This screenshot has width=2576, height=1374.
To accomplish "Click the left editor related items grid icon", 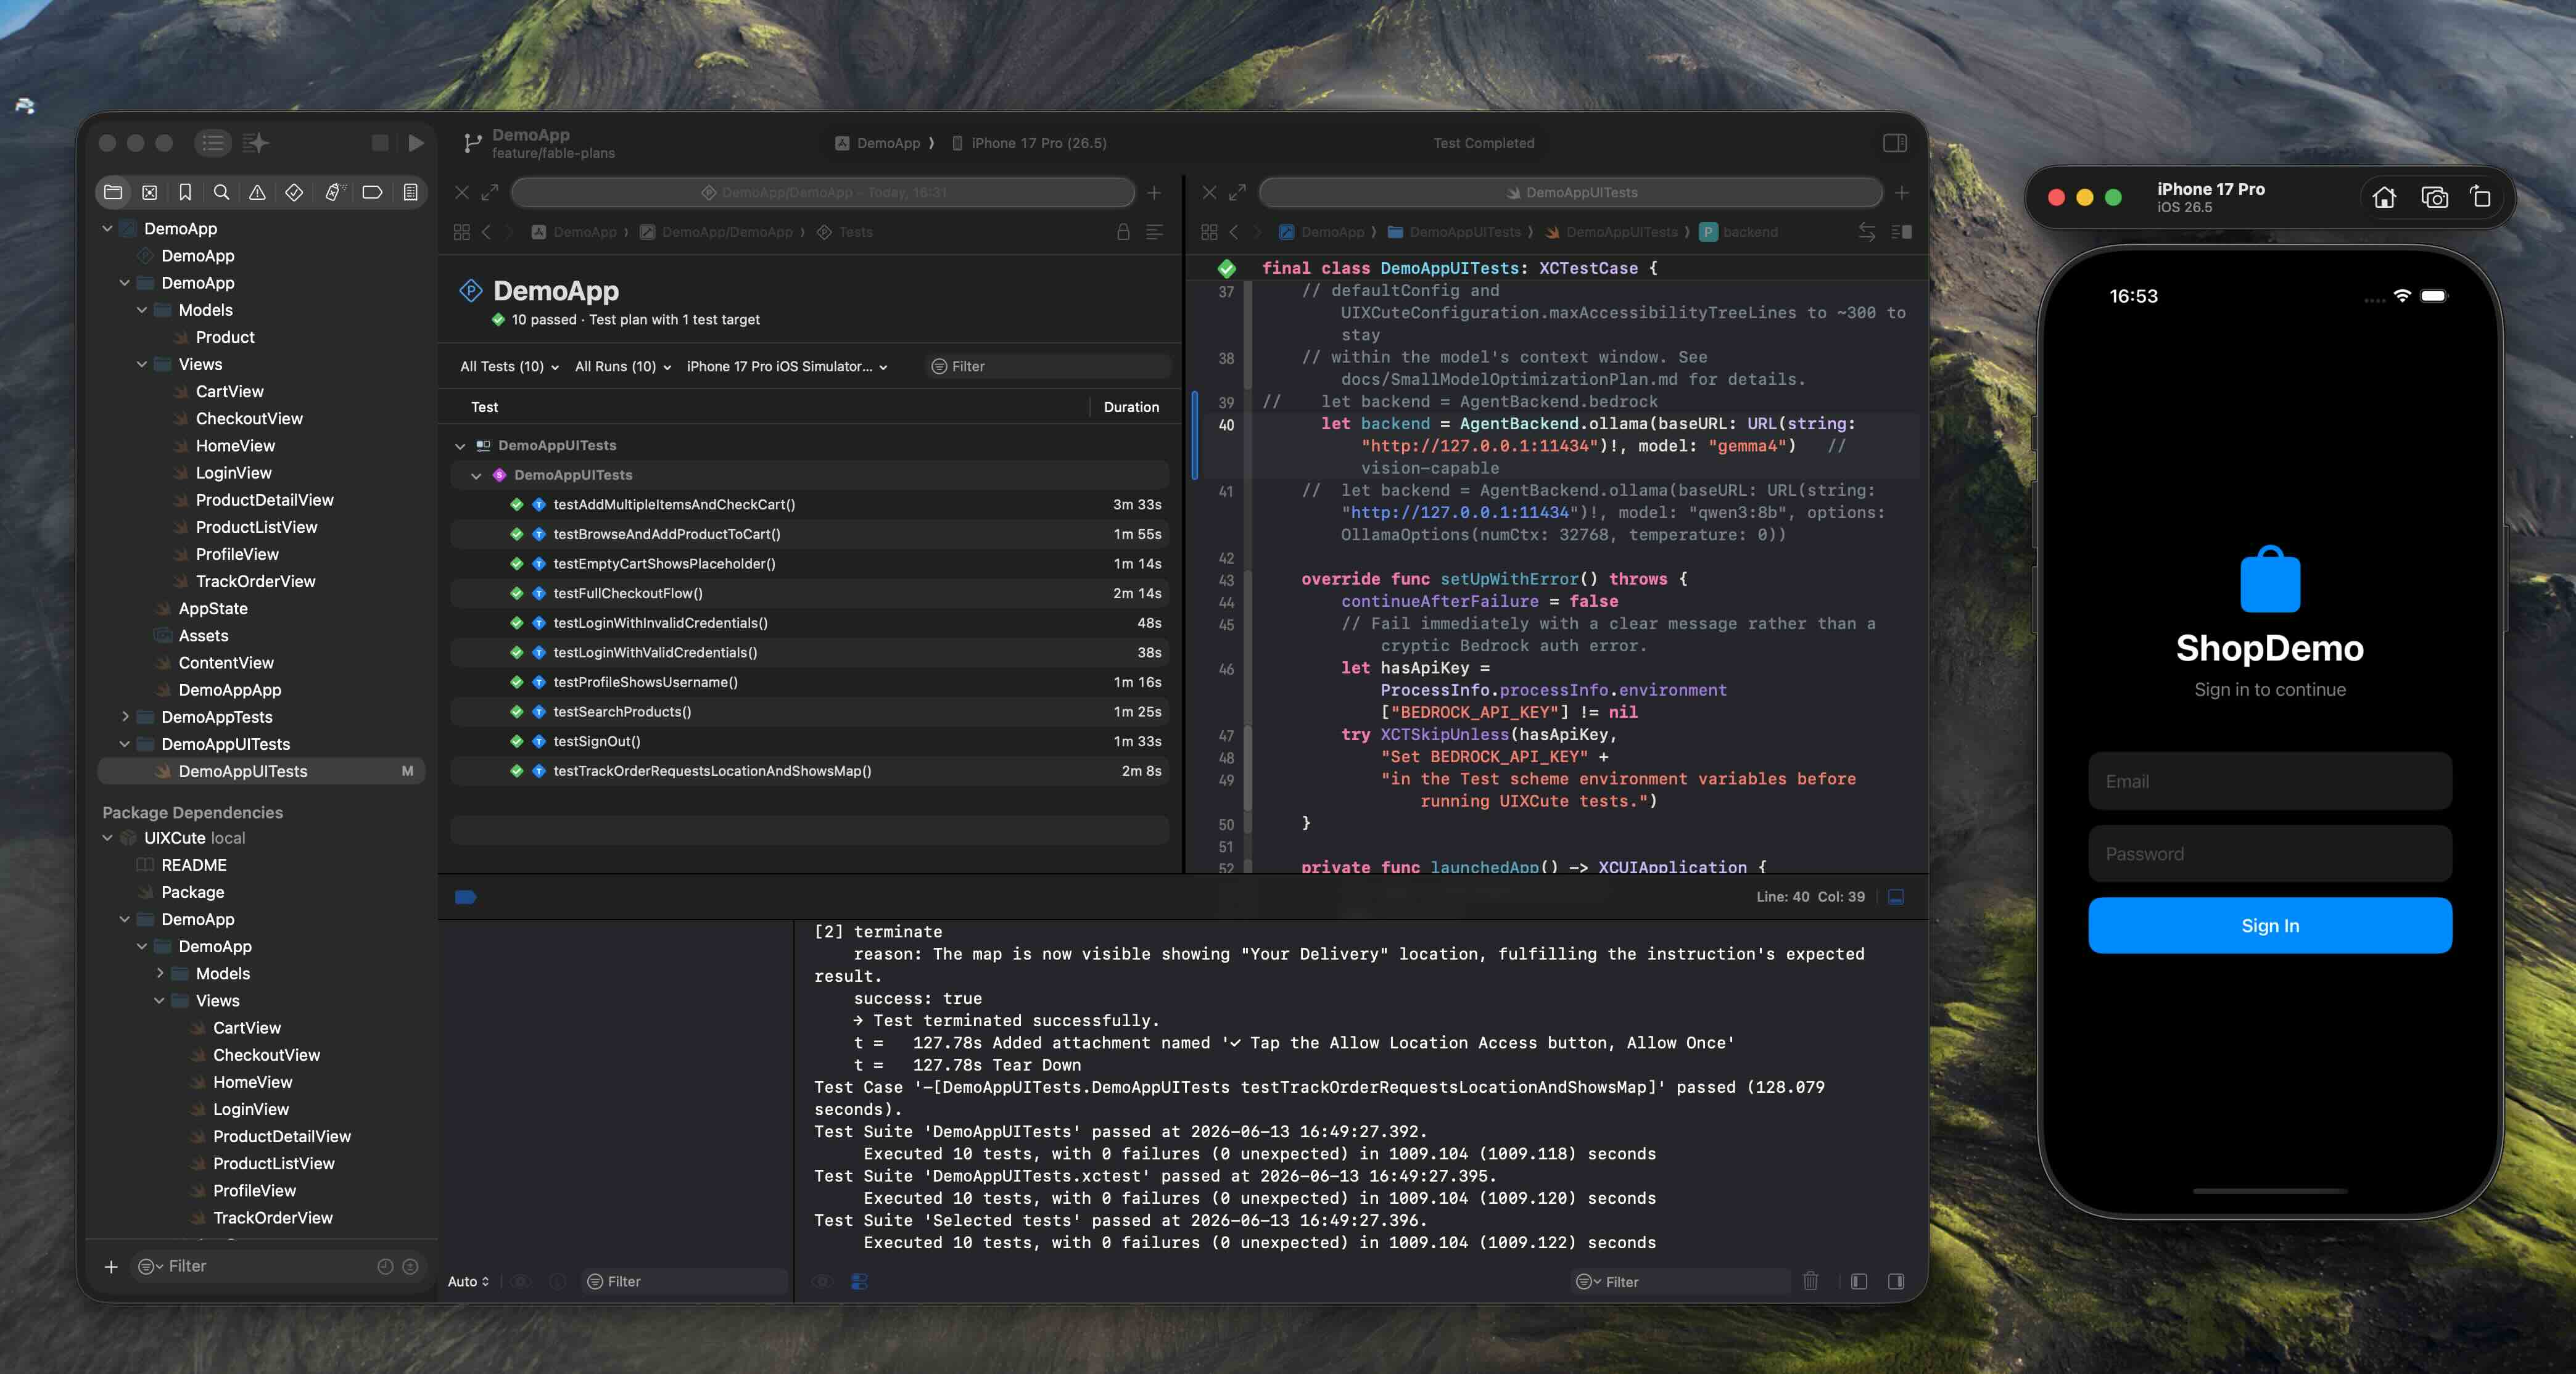I will pyautogui.click(x=461, y=232).
